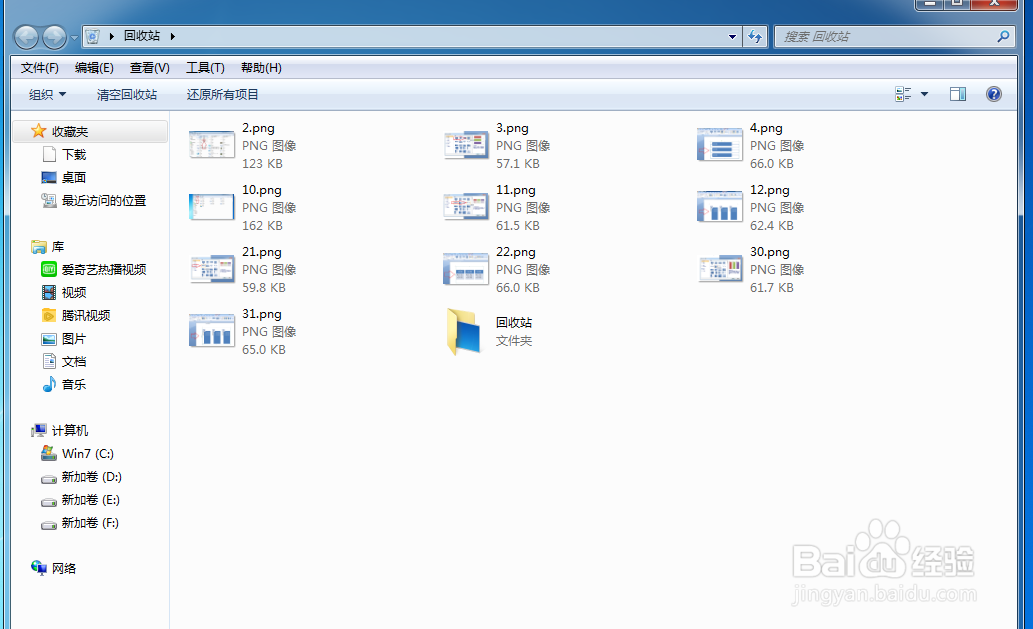Open the 帮助(H) menu
This screenshot has width=1033, height=629.
tap(261, 68)
